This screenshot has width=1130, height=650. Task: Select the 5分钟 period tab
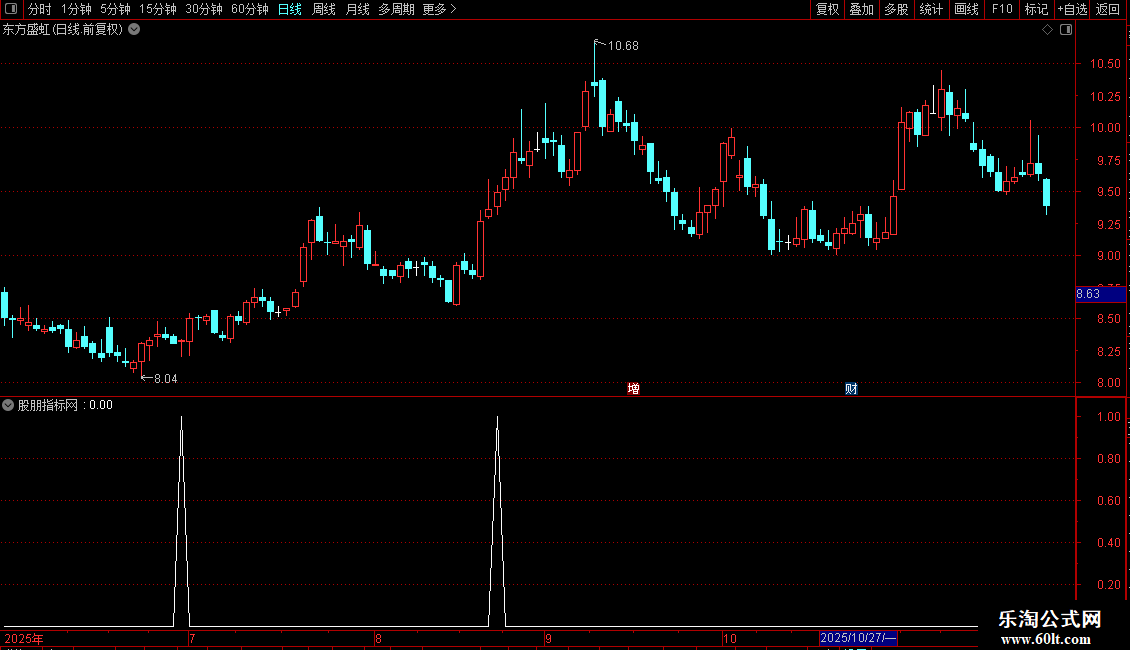pos(115,9)
